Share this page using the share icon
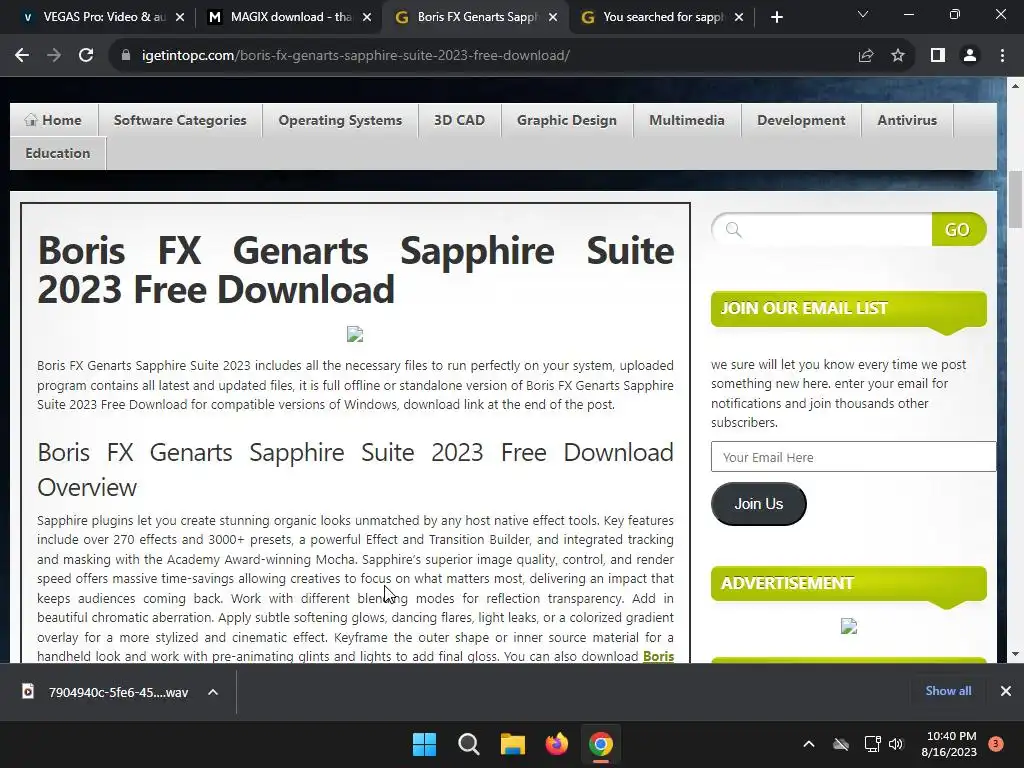1024x768 pixels. tap(866, 56)
